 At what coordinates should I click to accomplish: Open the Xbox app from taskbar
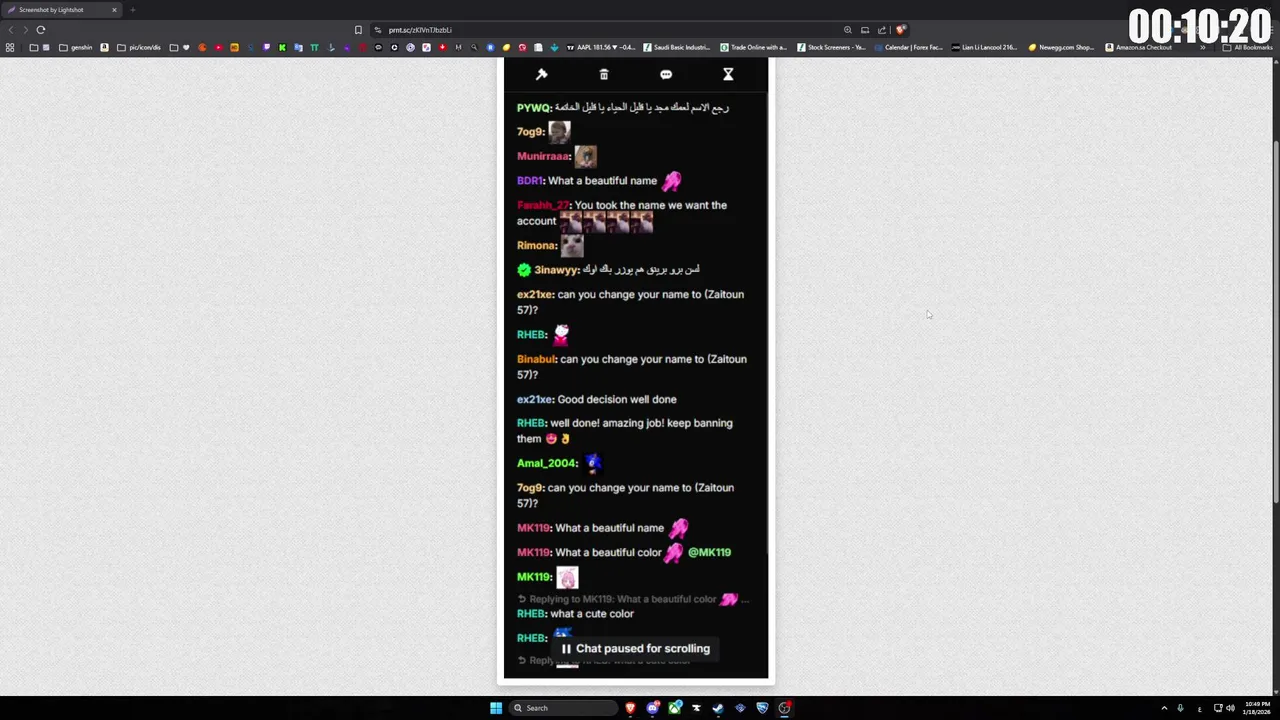coord(675,708)
